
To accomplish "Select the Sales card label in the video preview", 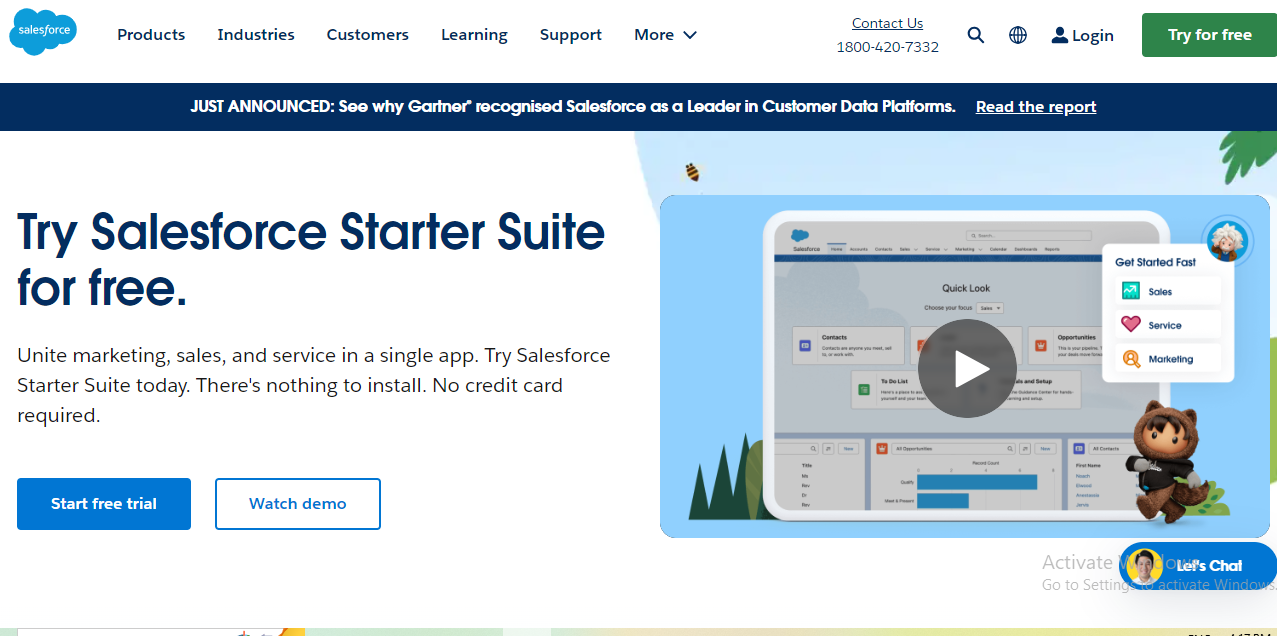I will (1160, 292).
